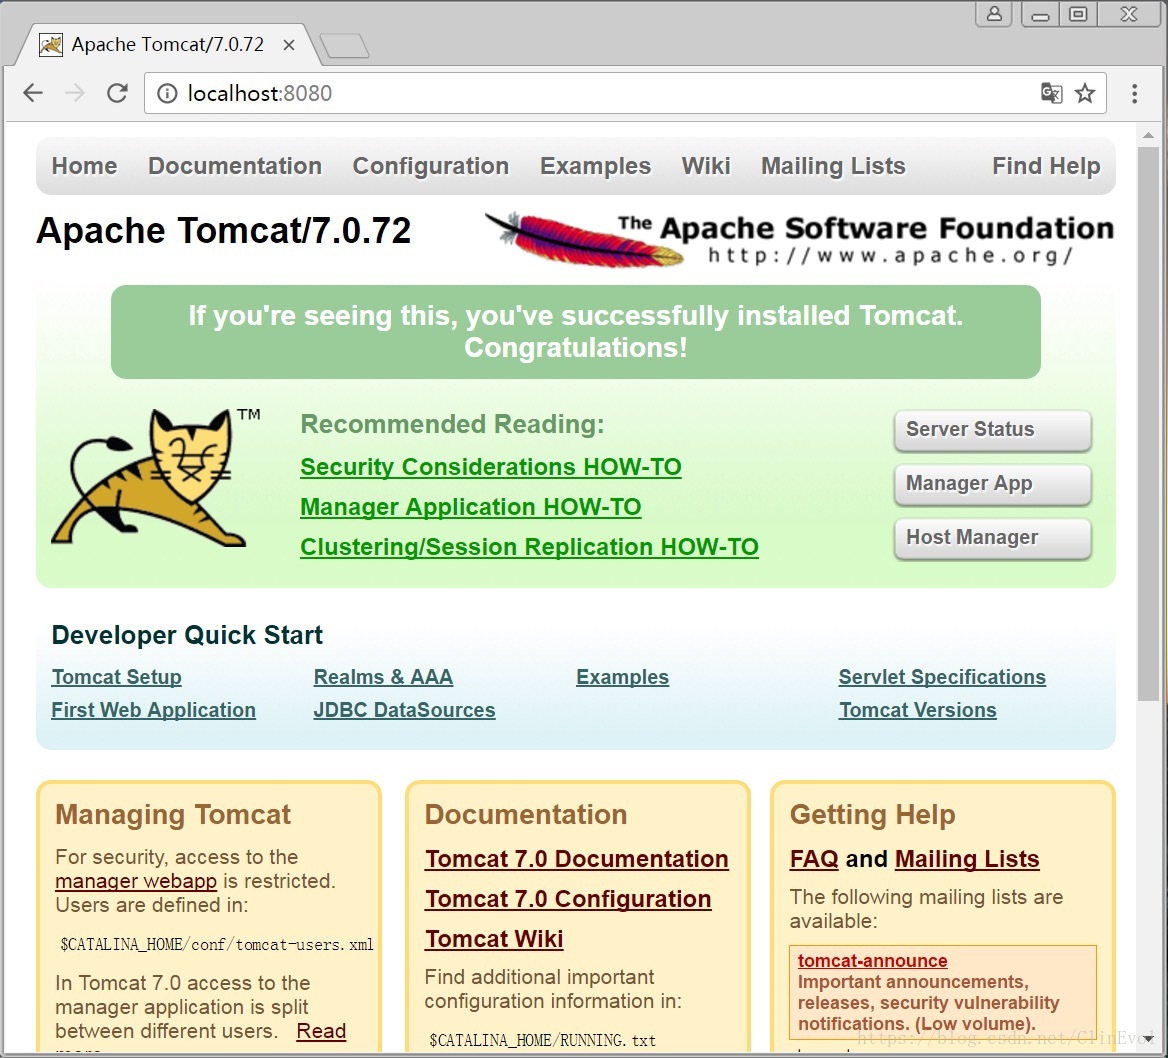
Task: Click the back navigation arrow
Action: tap(33, 92)
